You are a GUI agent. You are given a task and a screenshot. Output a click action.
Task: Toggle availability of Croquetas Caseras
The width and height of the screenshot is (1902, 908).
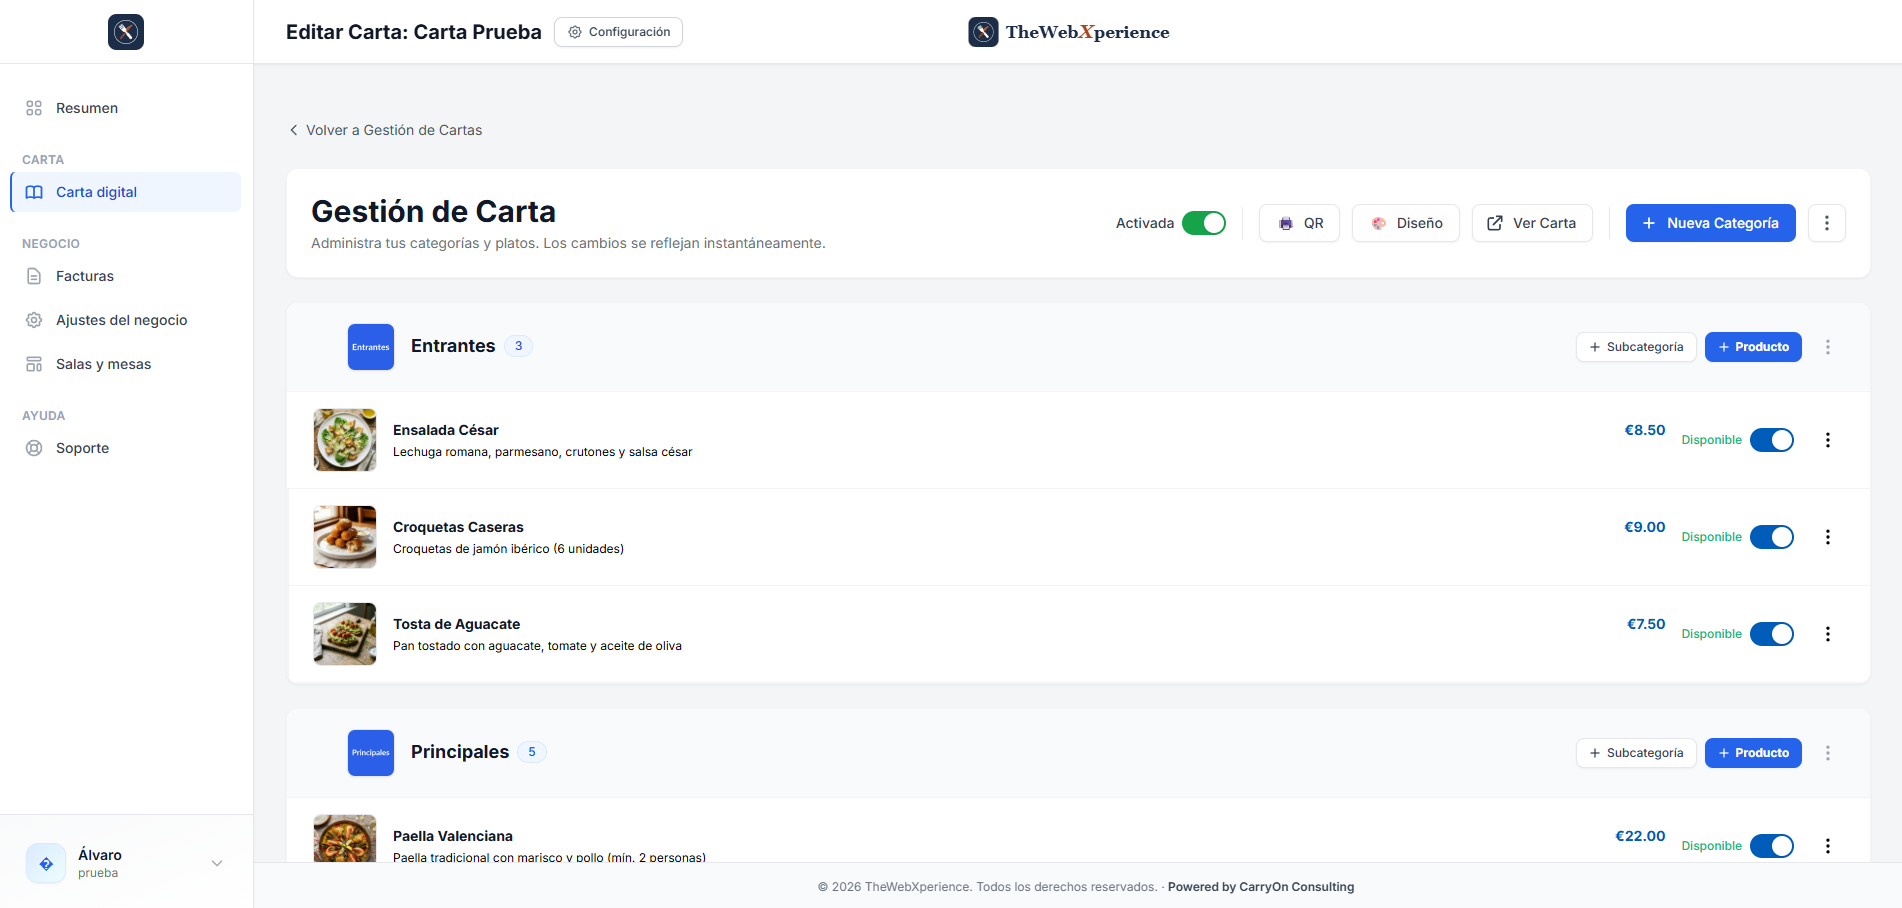(1772, 537)
